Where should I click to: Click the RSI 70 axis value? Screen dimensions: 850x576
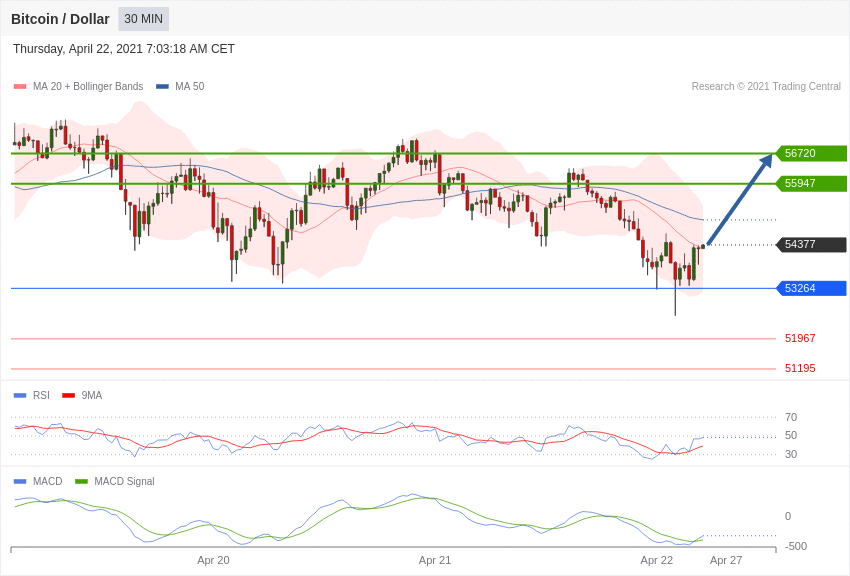[791, 417]
